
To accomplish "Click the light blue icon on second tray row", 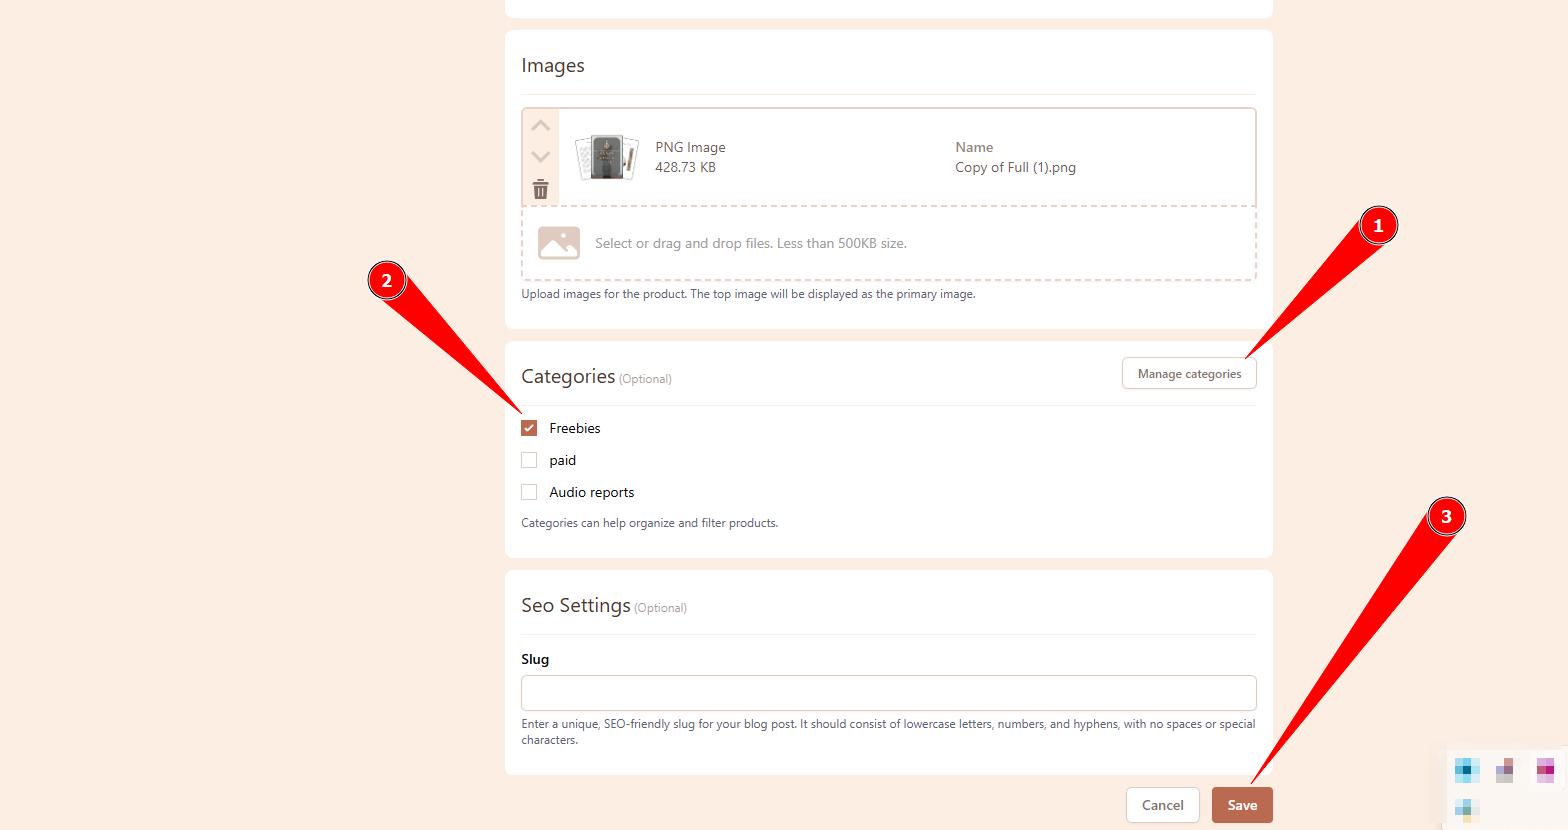I will click(1466, 808).
